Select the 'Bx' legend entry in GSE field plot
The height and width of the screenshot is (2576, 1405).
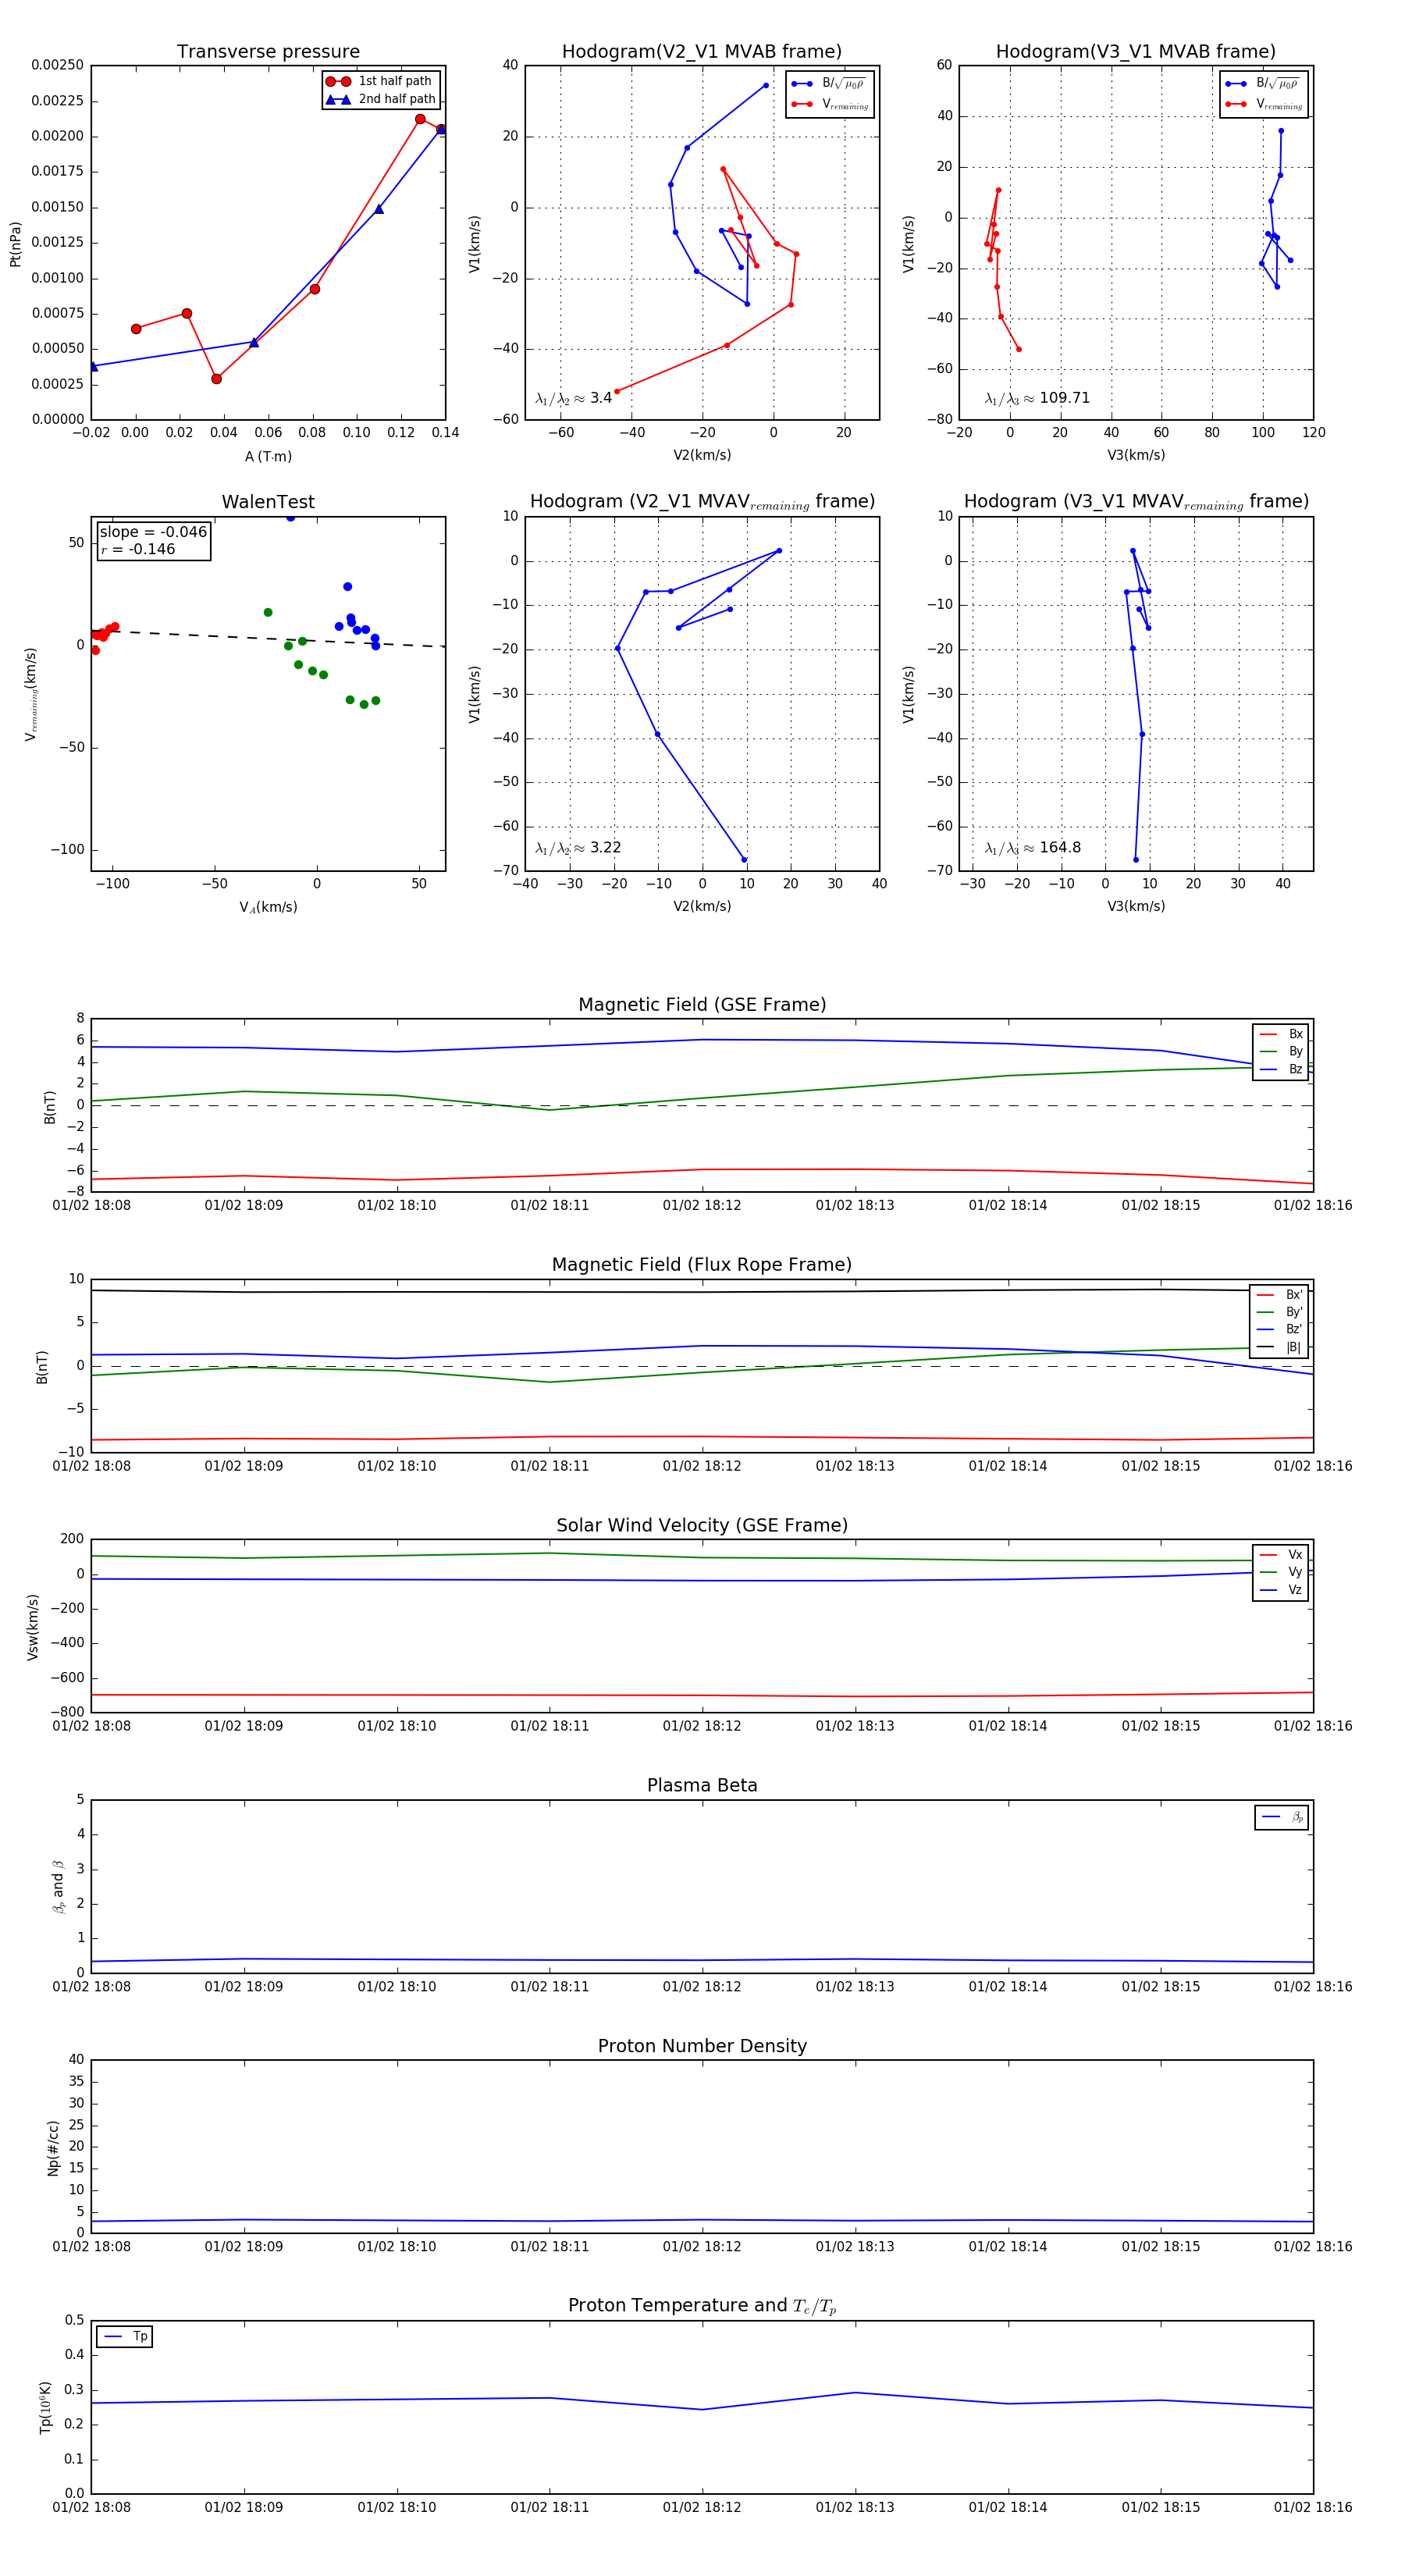point(1281,1034)
